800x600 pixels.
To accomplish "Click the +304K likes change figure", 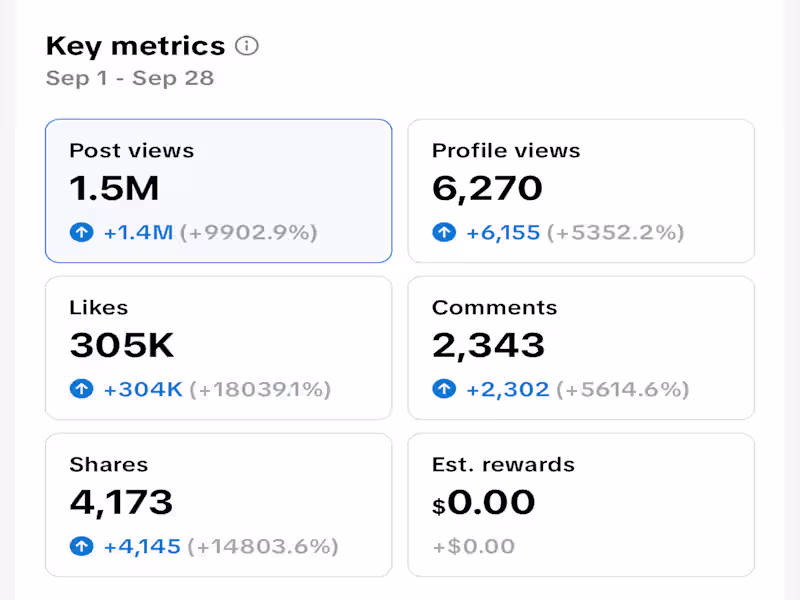I will point(142,389).
